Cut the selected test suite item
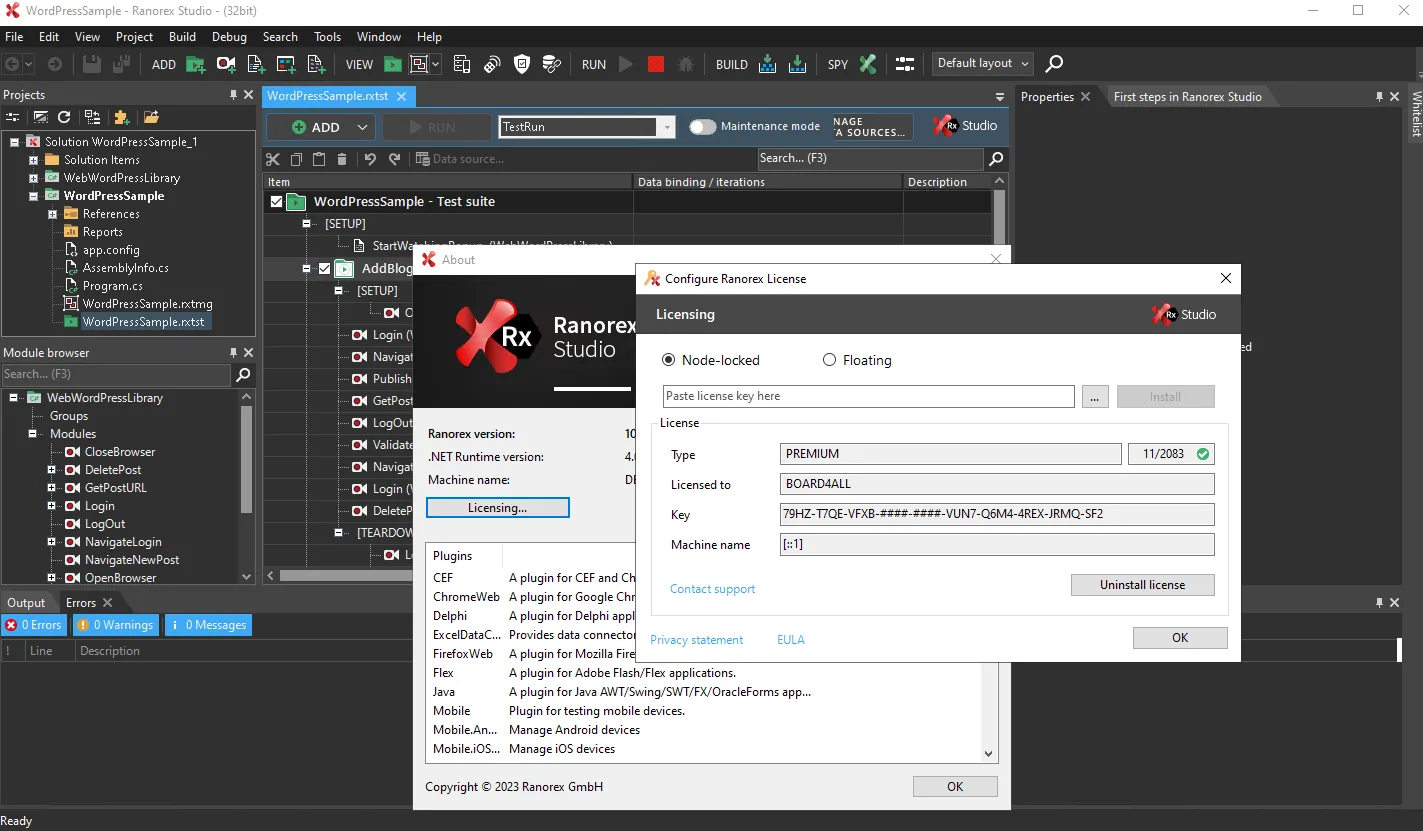 point(273,159)
